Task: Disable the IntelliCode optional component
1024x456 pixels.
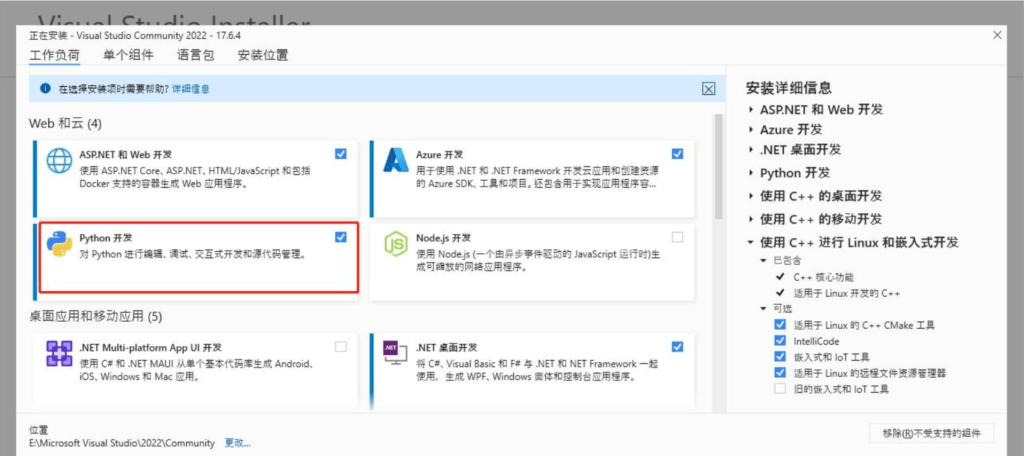Action: [780, 341]
